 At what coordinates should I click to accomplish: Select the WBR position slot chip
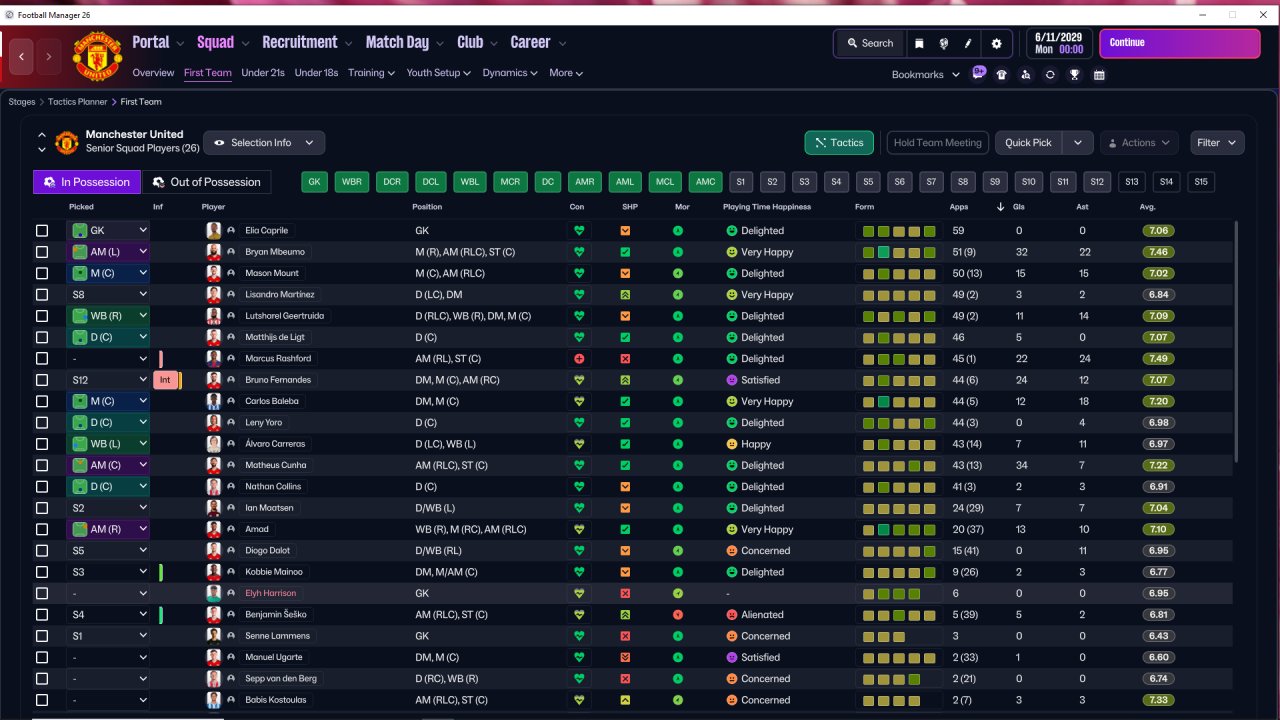coord(351,182)
